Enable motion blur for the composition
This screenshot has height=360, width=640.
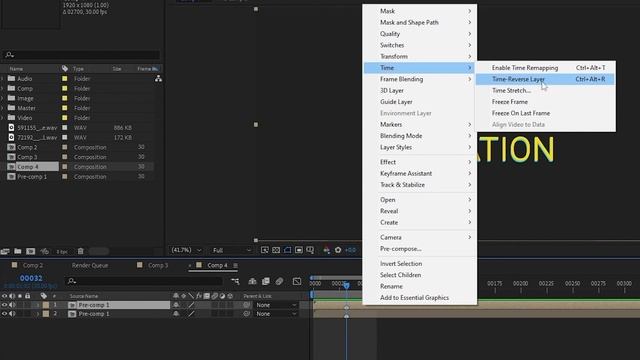tap(279, 281)
